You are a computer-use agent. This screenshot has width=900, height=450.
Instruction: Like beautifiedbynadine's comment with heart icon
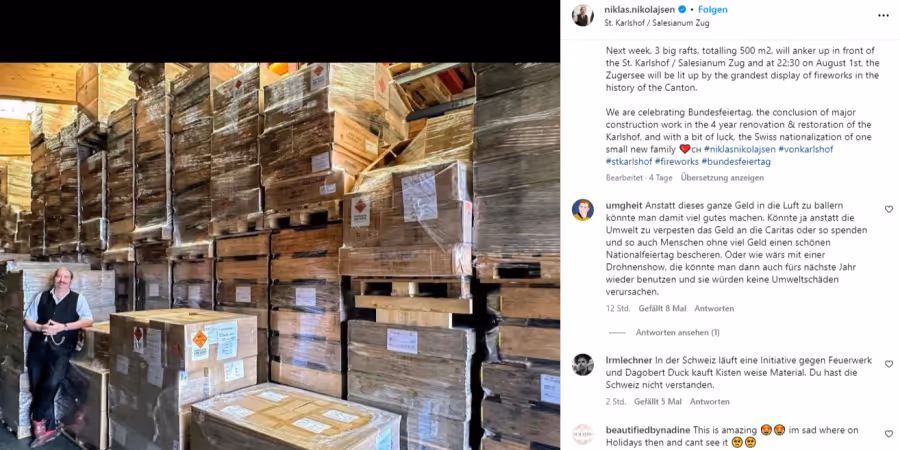889,434
